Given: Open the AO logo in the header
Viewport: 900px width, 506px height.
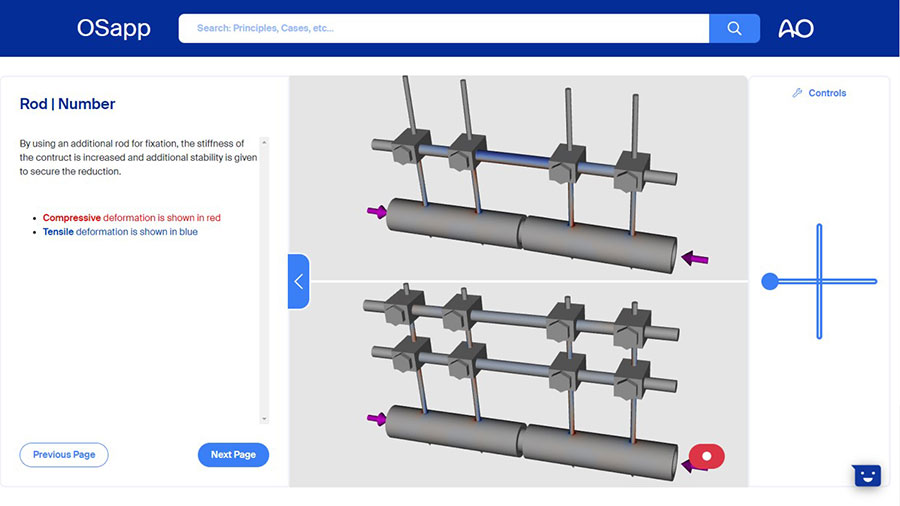Looking at the screenshot, I should pos(795,29).
